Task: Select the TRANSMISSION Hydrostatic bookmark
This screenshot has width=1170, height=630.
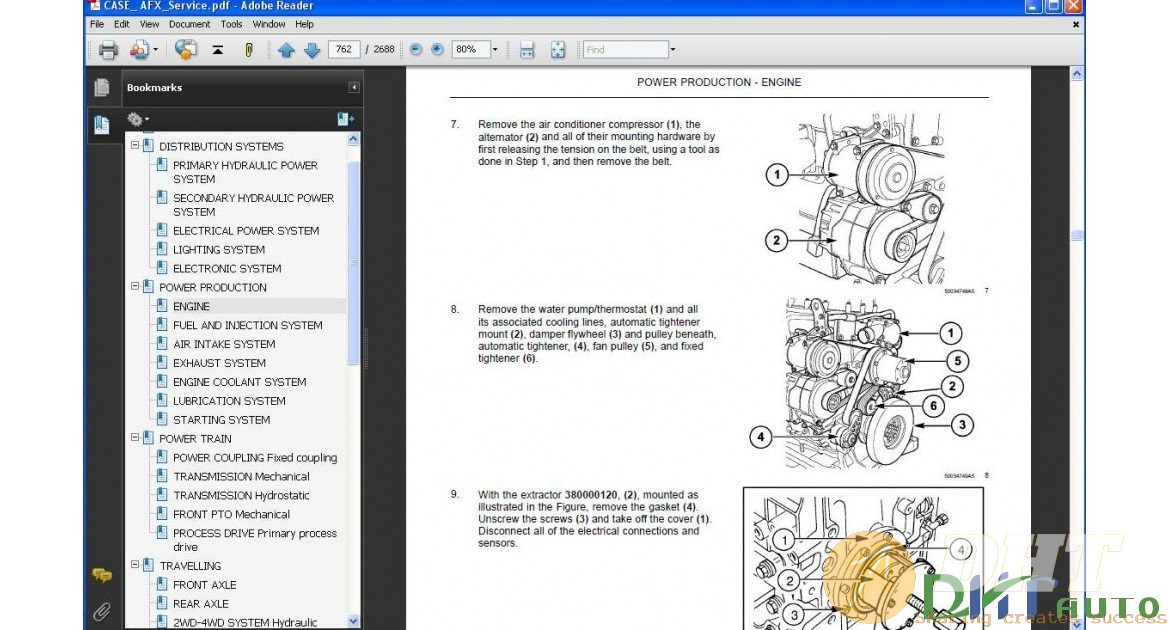Action: (241, 495)
